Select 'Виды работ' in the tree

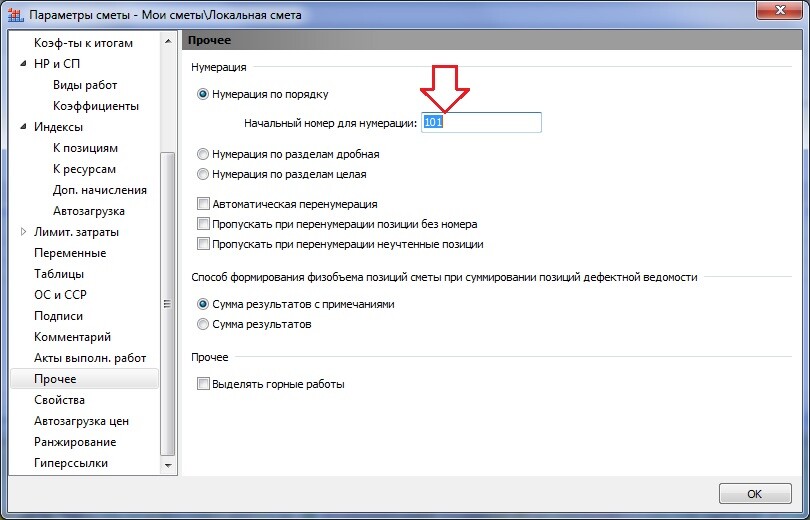(85, 85)
